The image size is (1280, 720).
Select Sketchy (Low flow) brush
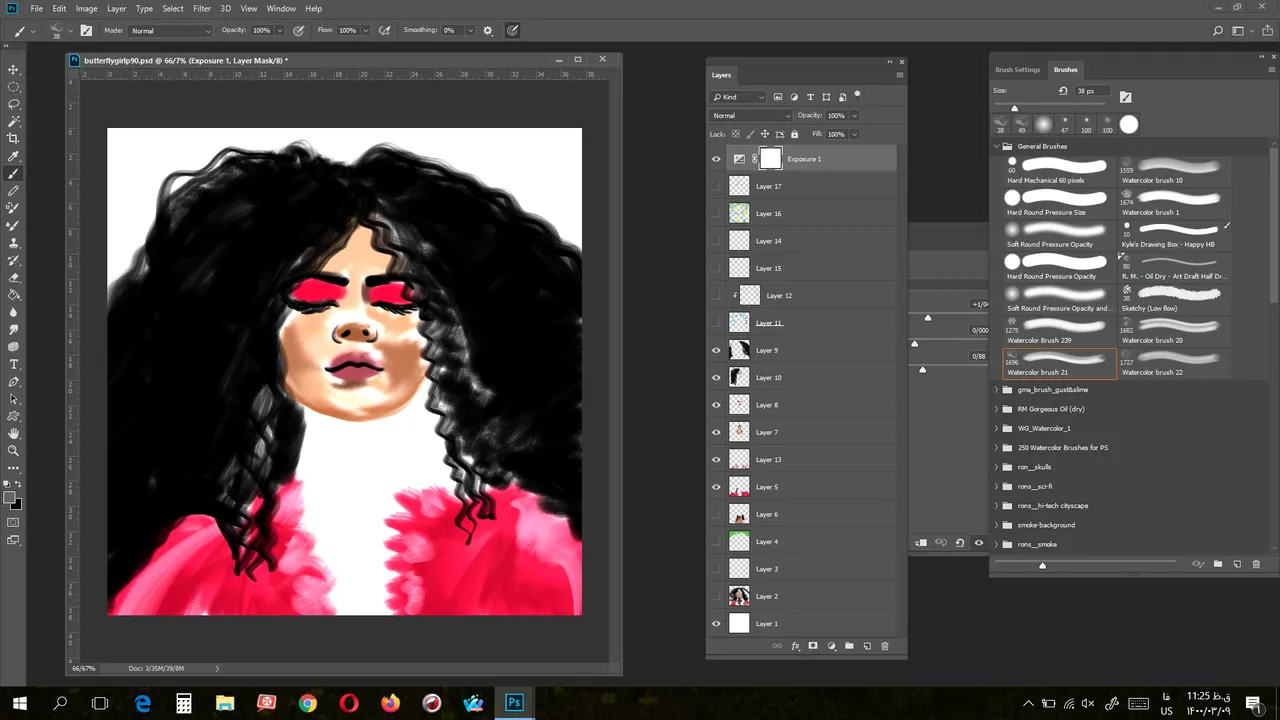(1174, 299)
